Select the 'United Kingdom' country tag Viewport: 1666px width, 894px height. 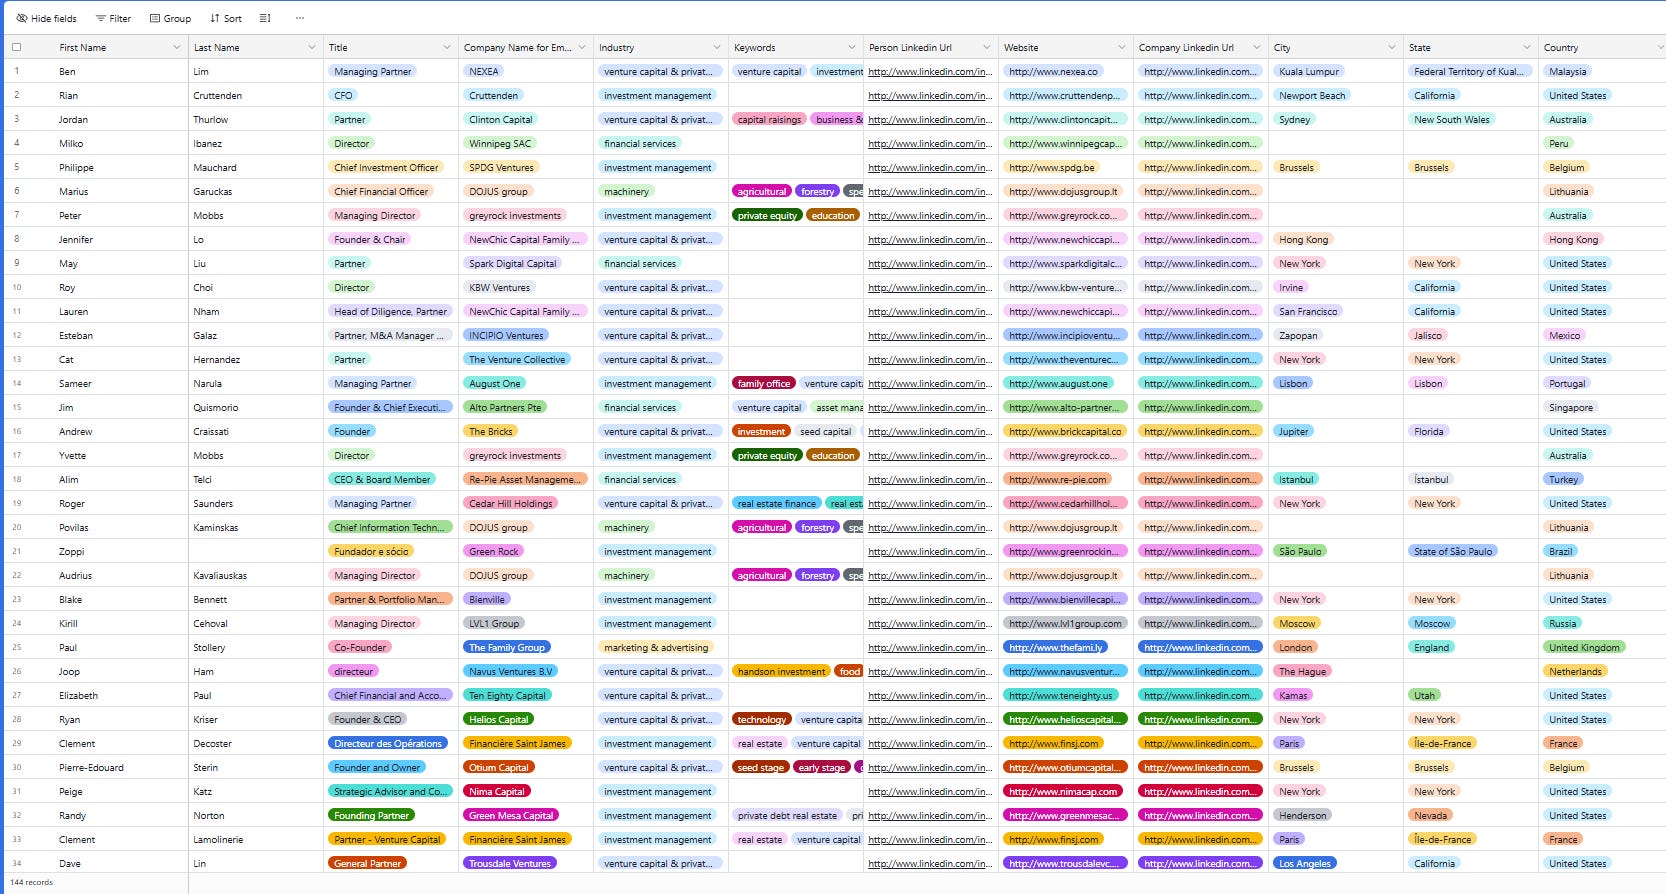coord(1584,648)
